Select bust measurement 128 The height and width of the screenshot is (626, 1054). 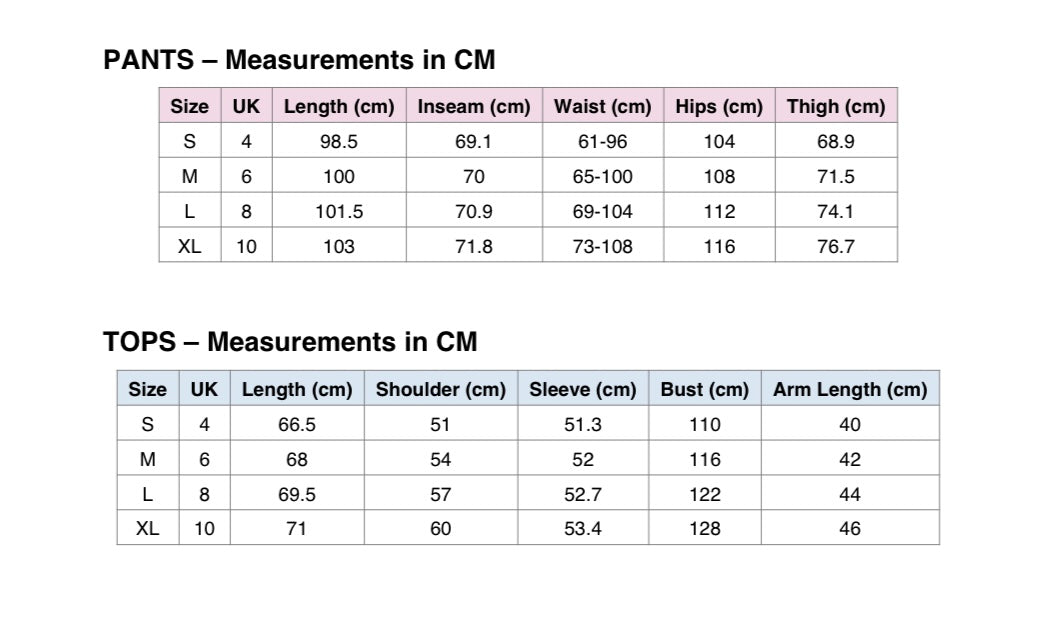click(x=704, y=529)
